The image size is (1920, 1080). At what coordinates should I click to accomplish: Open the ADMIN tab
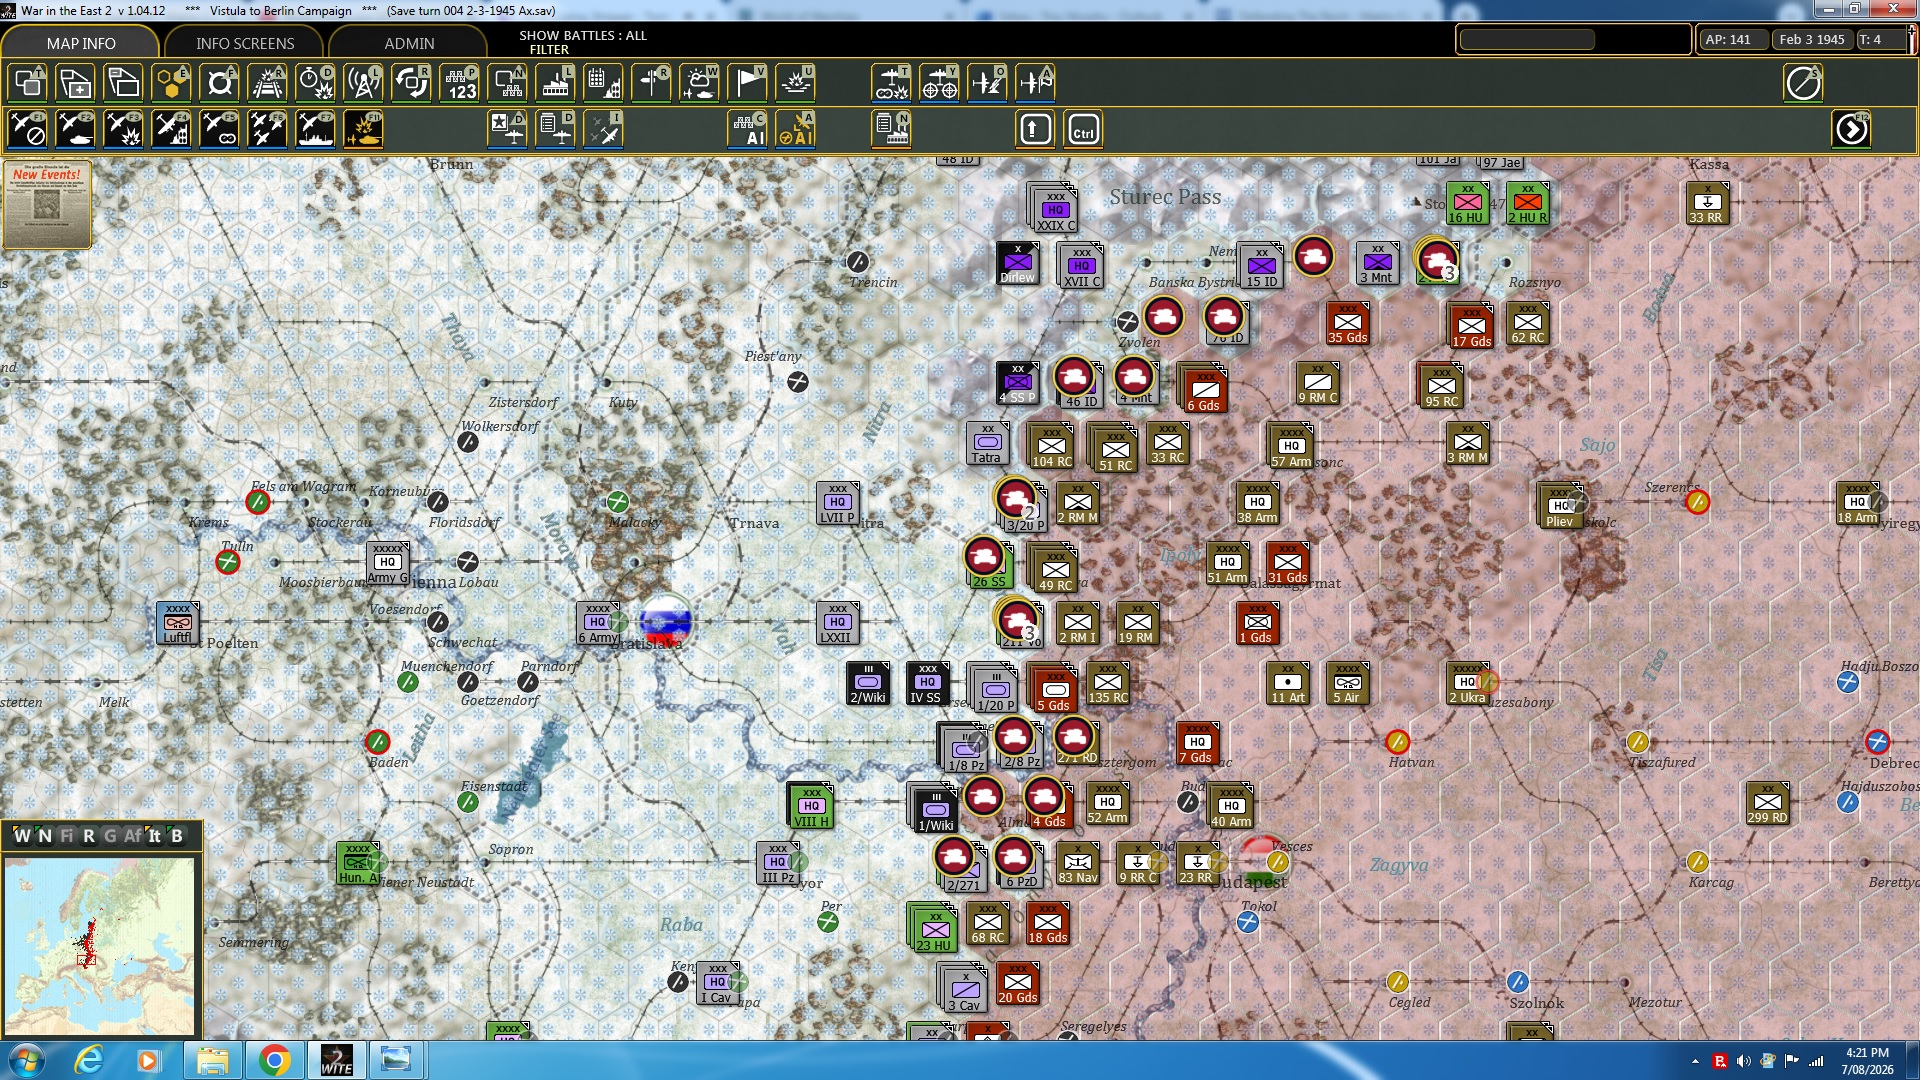(409, 43)
